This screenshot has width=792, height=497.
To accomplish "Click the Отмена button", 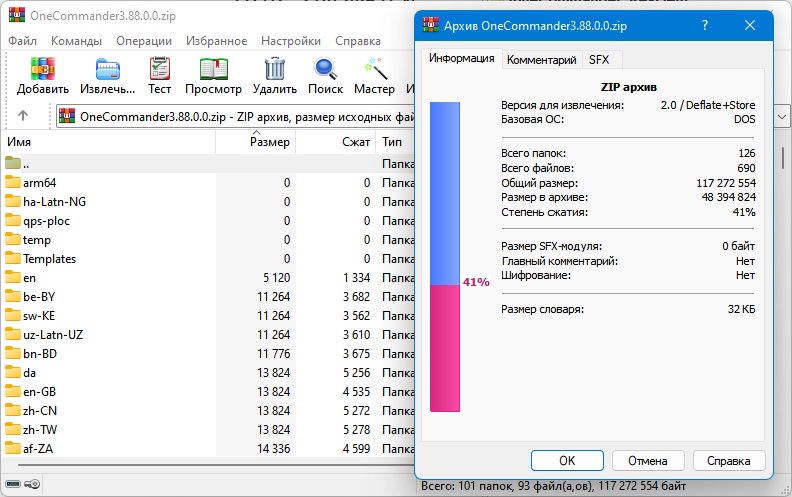I will pyautogui.click(x=648, y=461).
